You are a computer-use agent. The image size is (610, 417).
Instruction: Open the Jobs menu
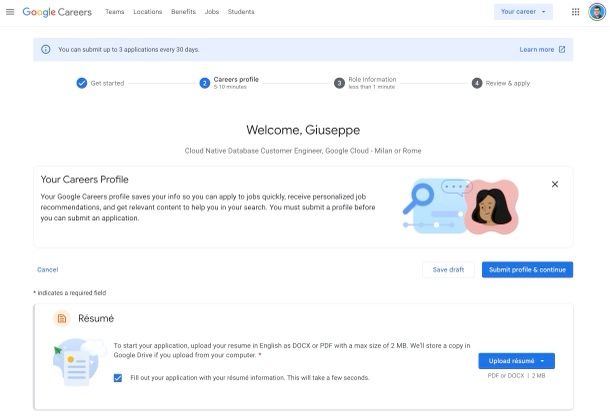(x=212, y=12)
